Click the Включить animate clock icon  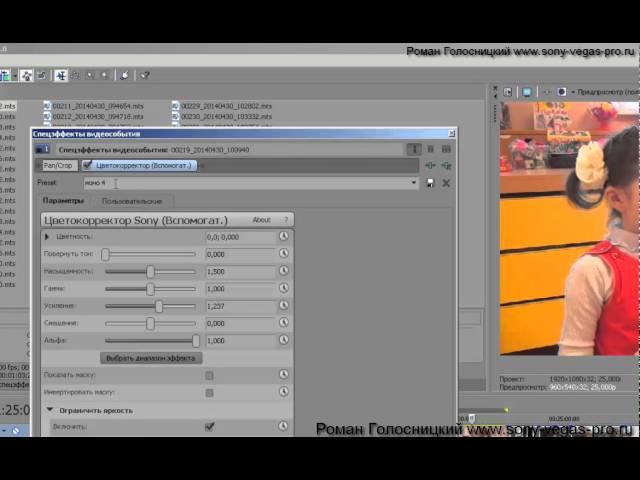click(284, 426)
